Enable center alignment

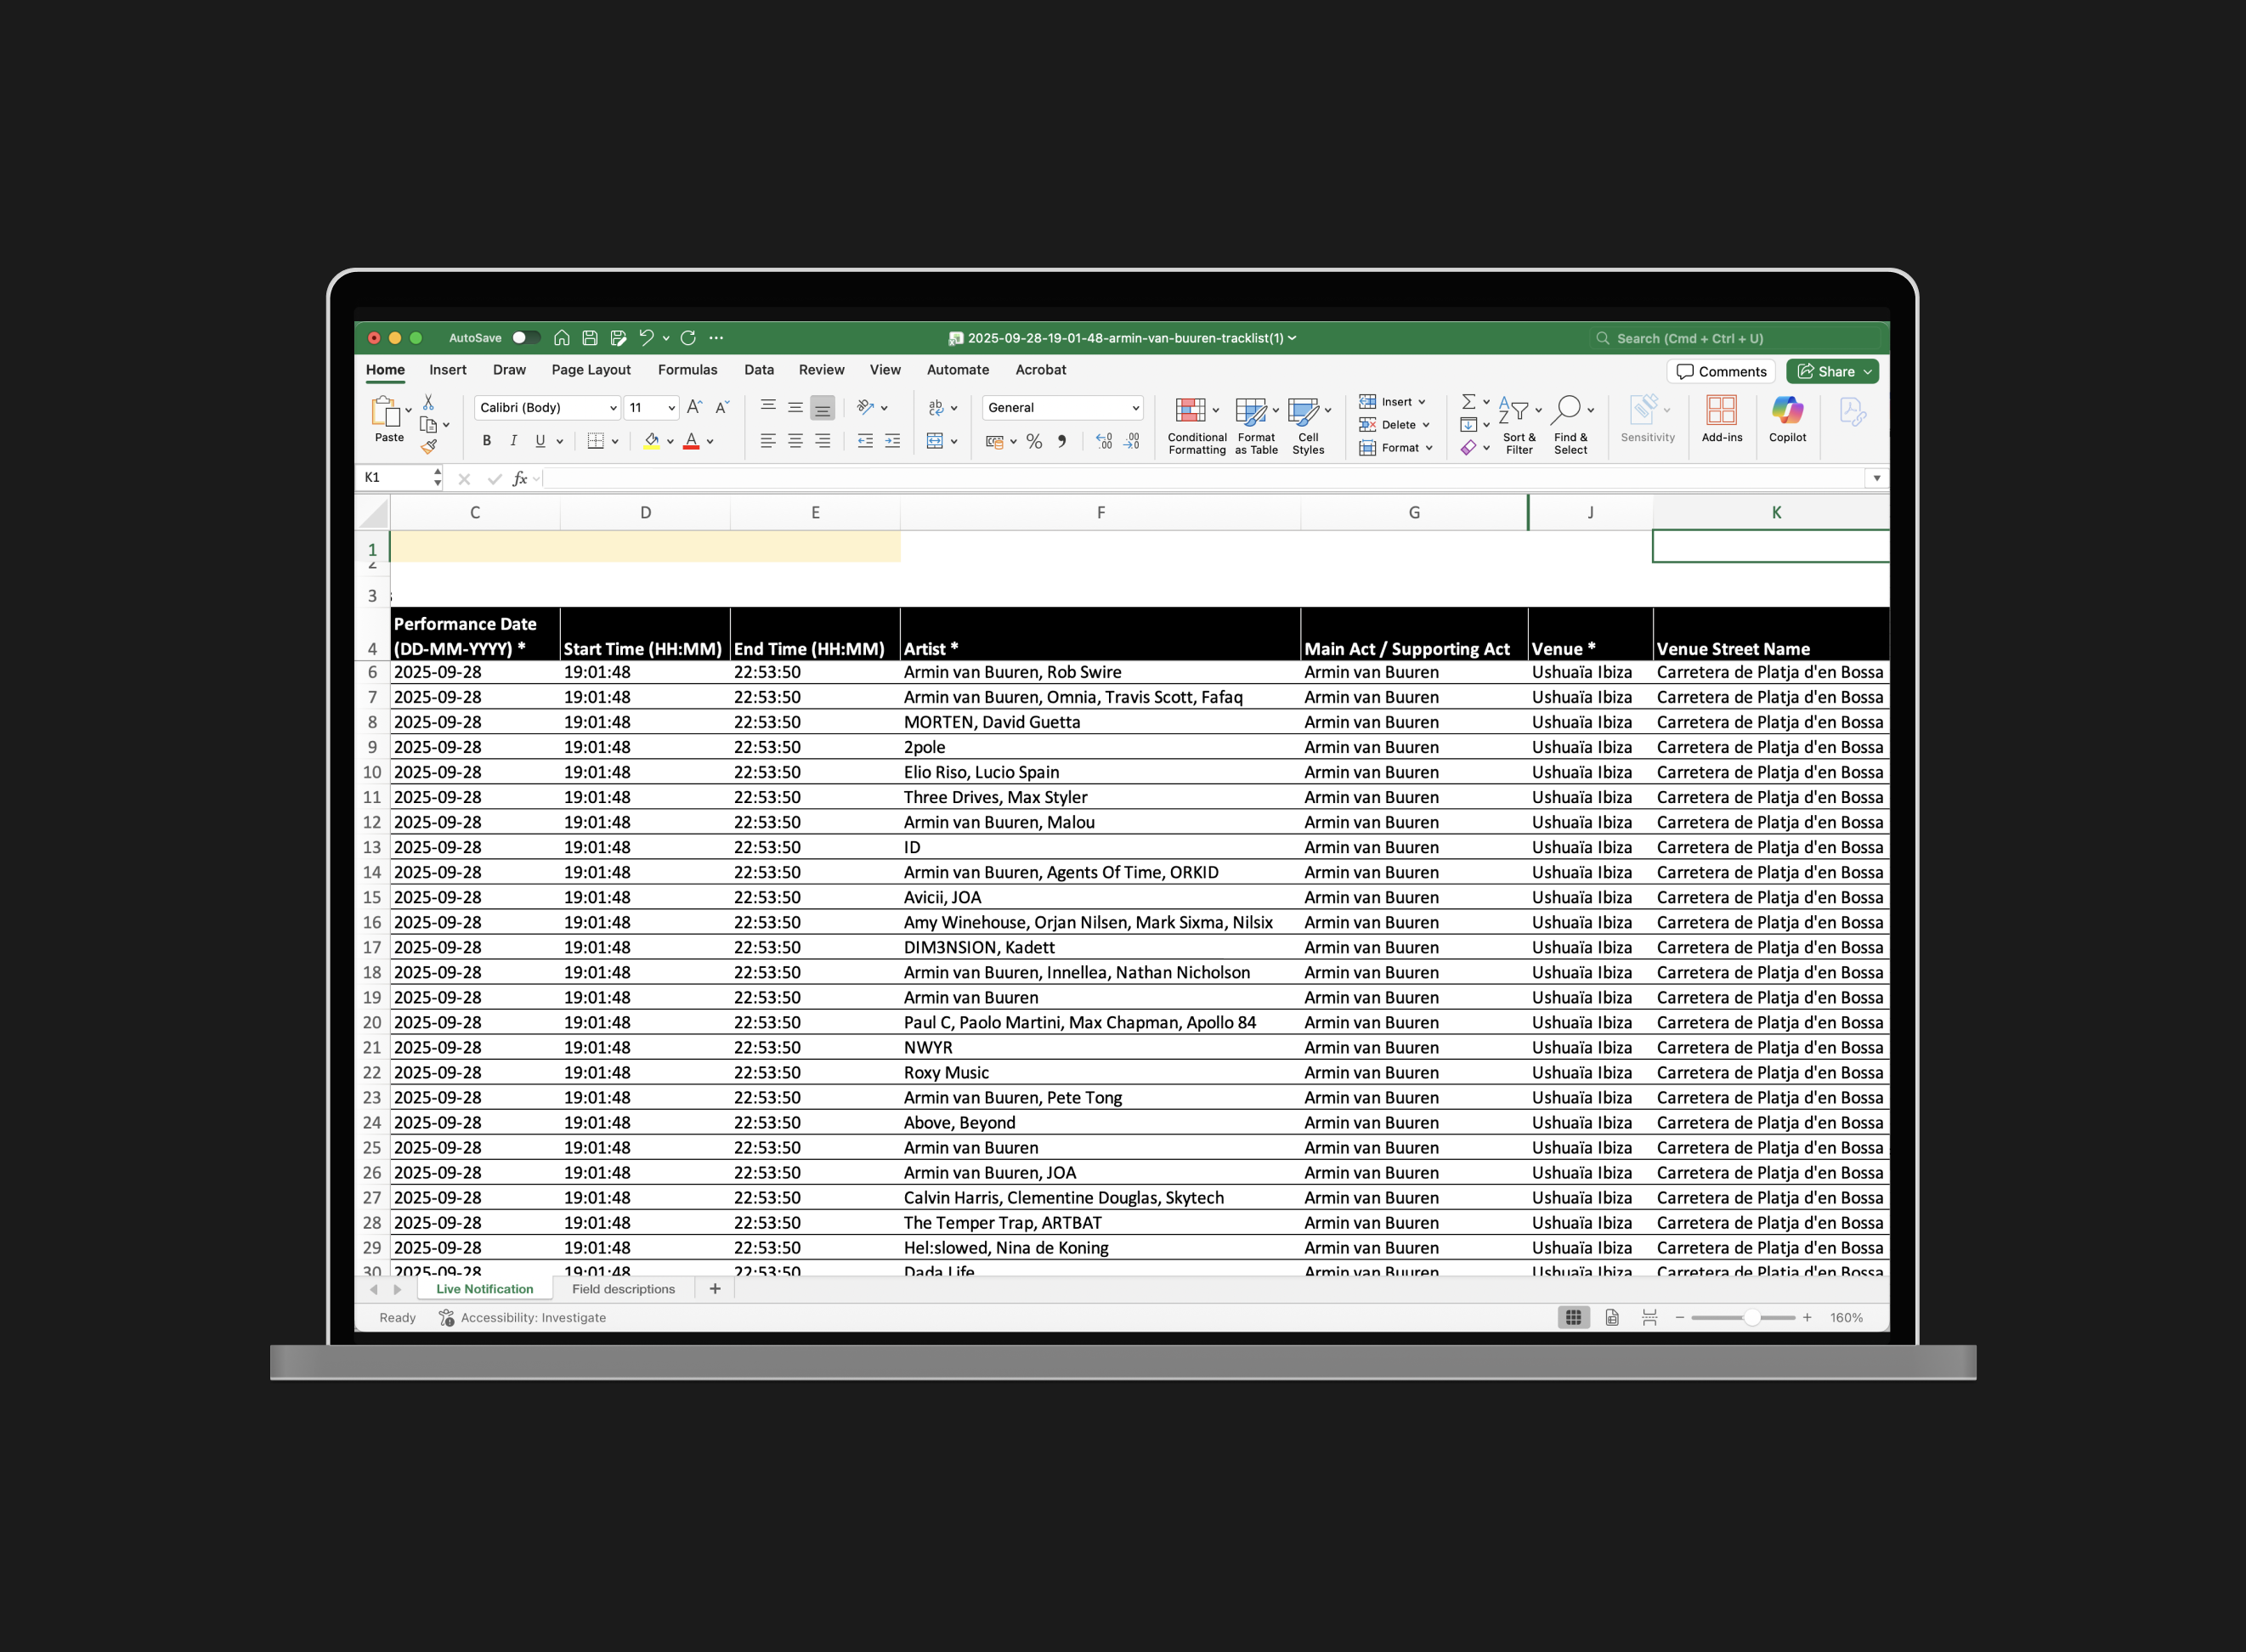pyautogui.click(x=795, y=441)
